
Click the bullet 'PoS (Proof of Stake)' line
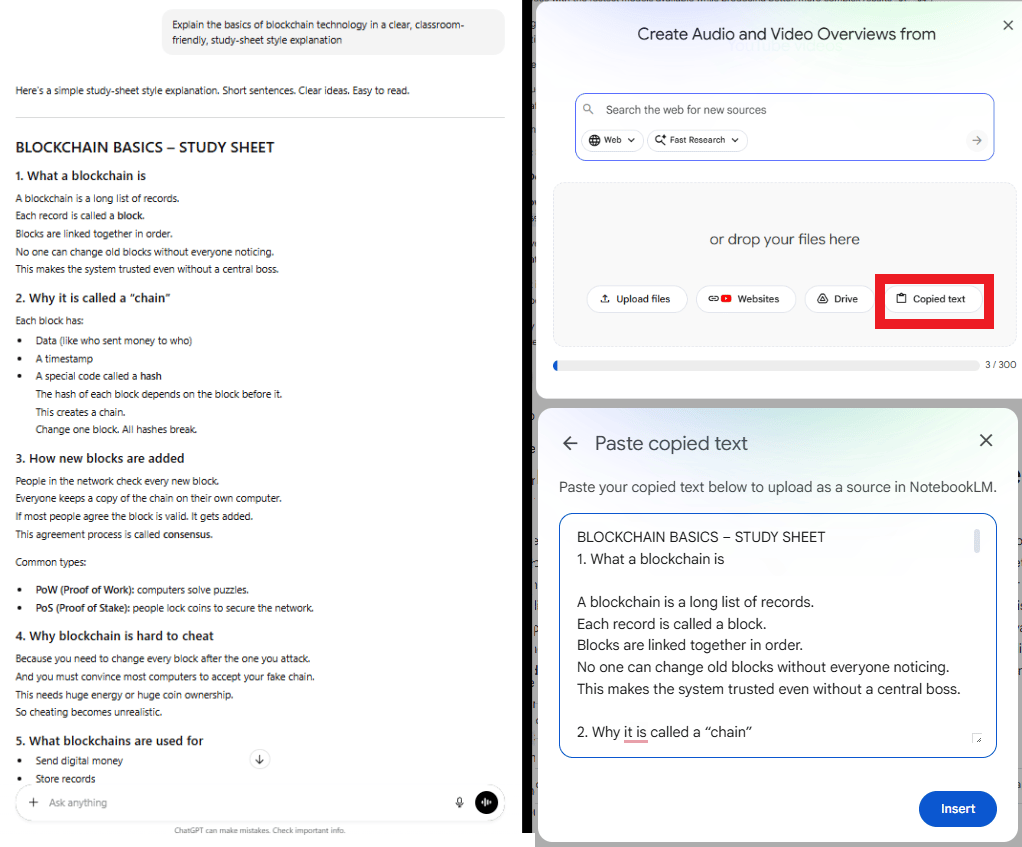174,609
